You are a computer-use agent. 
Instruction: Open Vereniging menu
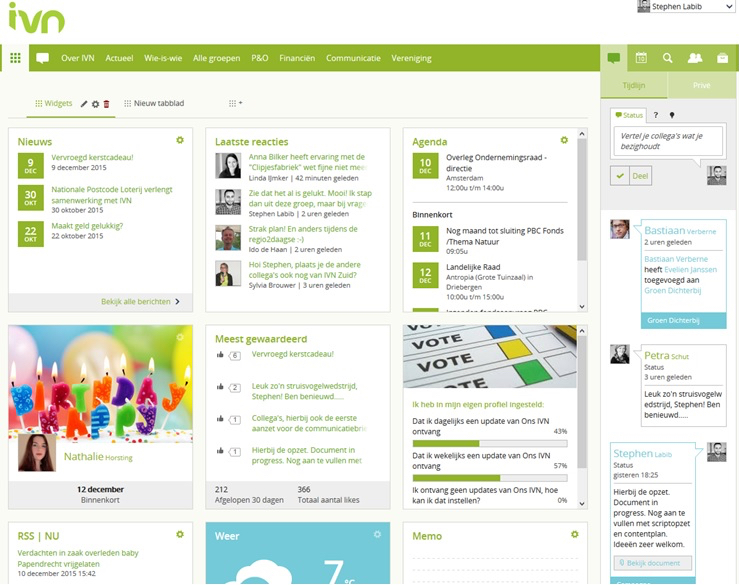click(411, 58)
